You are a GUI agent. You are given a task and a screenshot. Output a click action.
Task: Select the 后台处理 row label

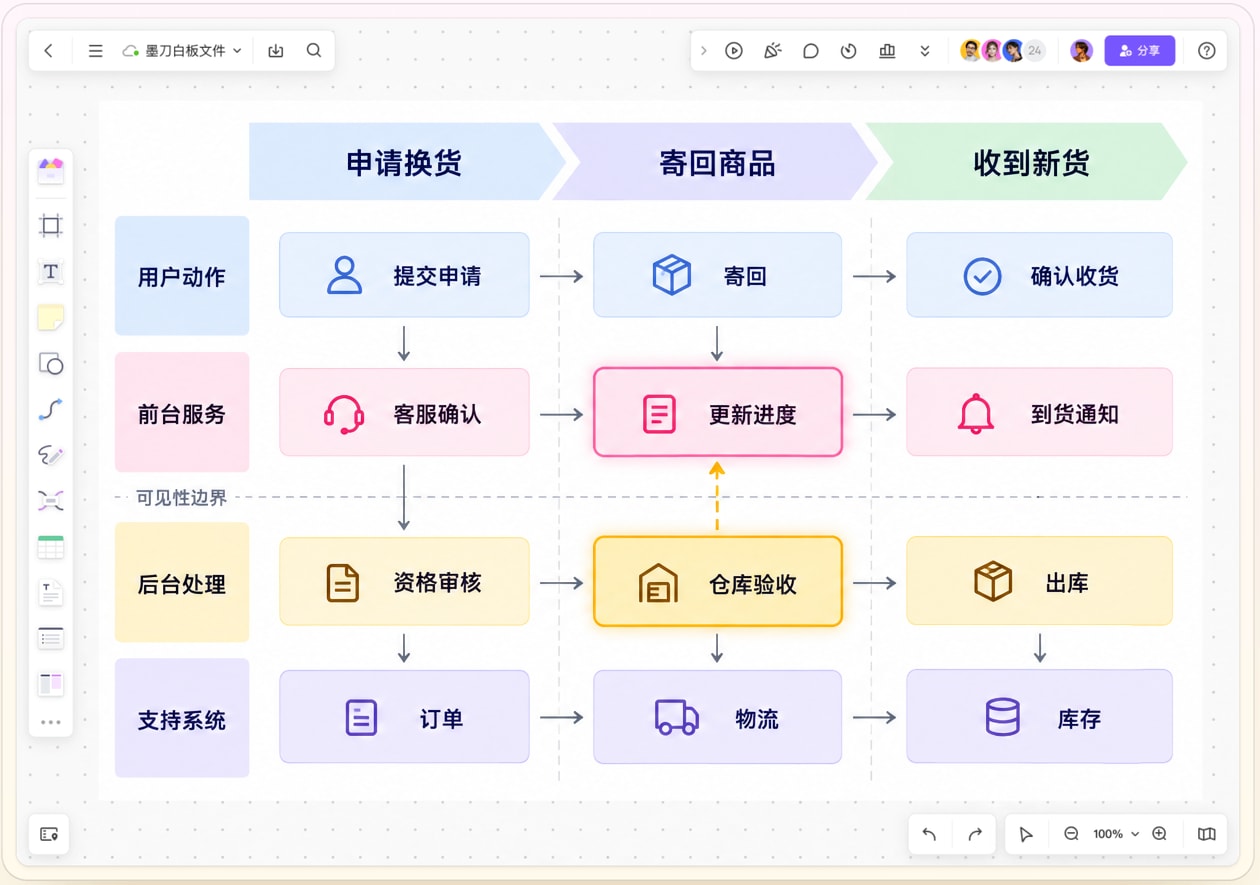182,583
